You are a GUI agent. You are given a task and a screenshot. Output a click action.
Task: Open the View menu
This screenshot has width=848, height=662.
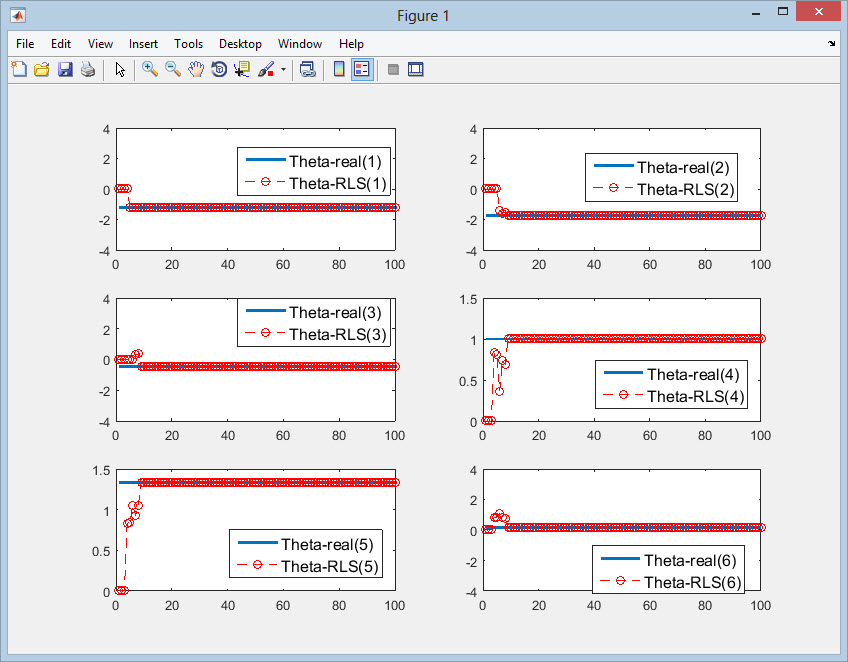(x=100, y=44)
